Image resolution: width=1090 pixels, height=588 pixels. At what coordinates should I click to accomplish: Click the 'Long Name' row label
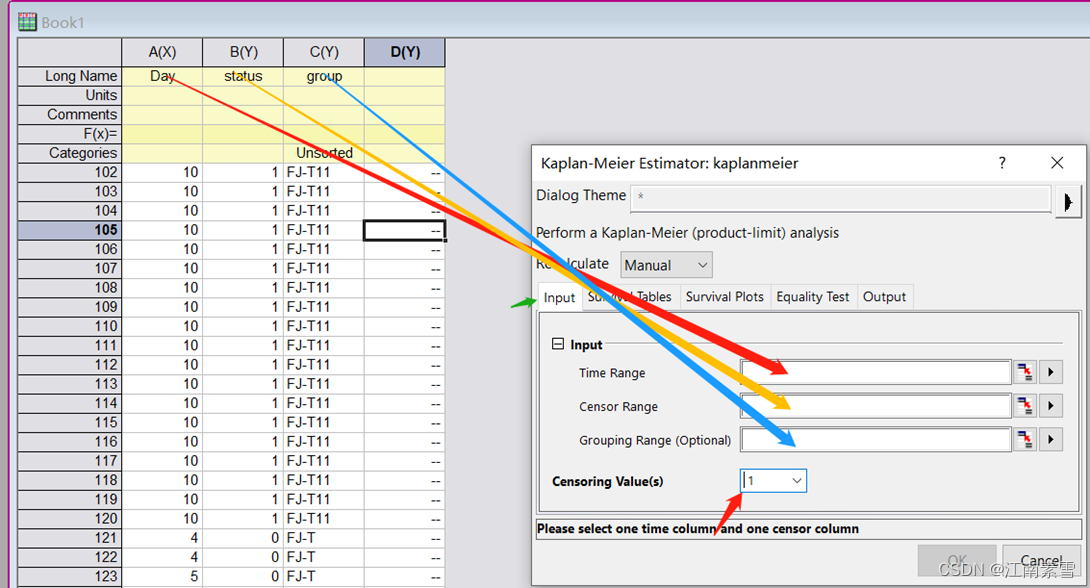tap(70, 76)
